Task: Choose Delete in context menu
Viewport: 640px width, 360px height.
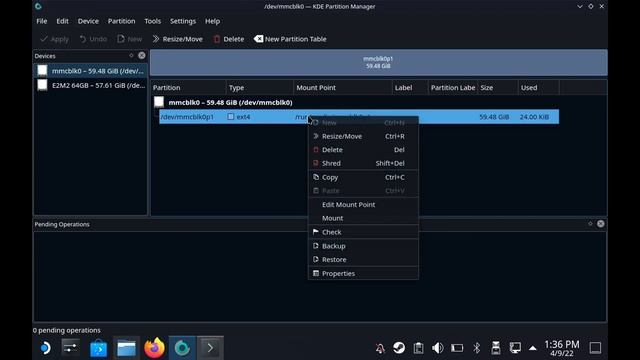Action: (363, 150)
